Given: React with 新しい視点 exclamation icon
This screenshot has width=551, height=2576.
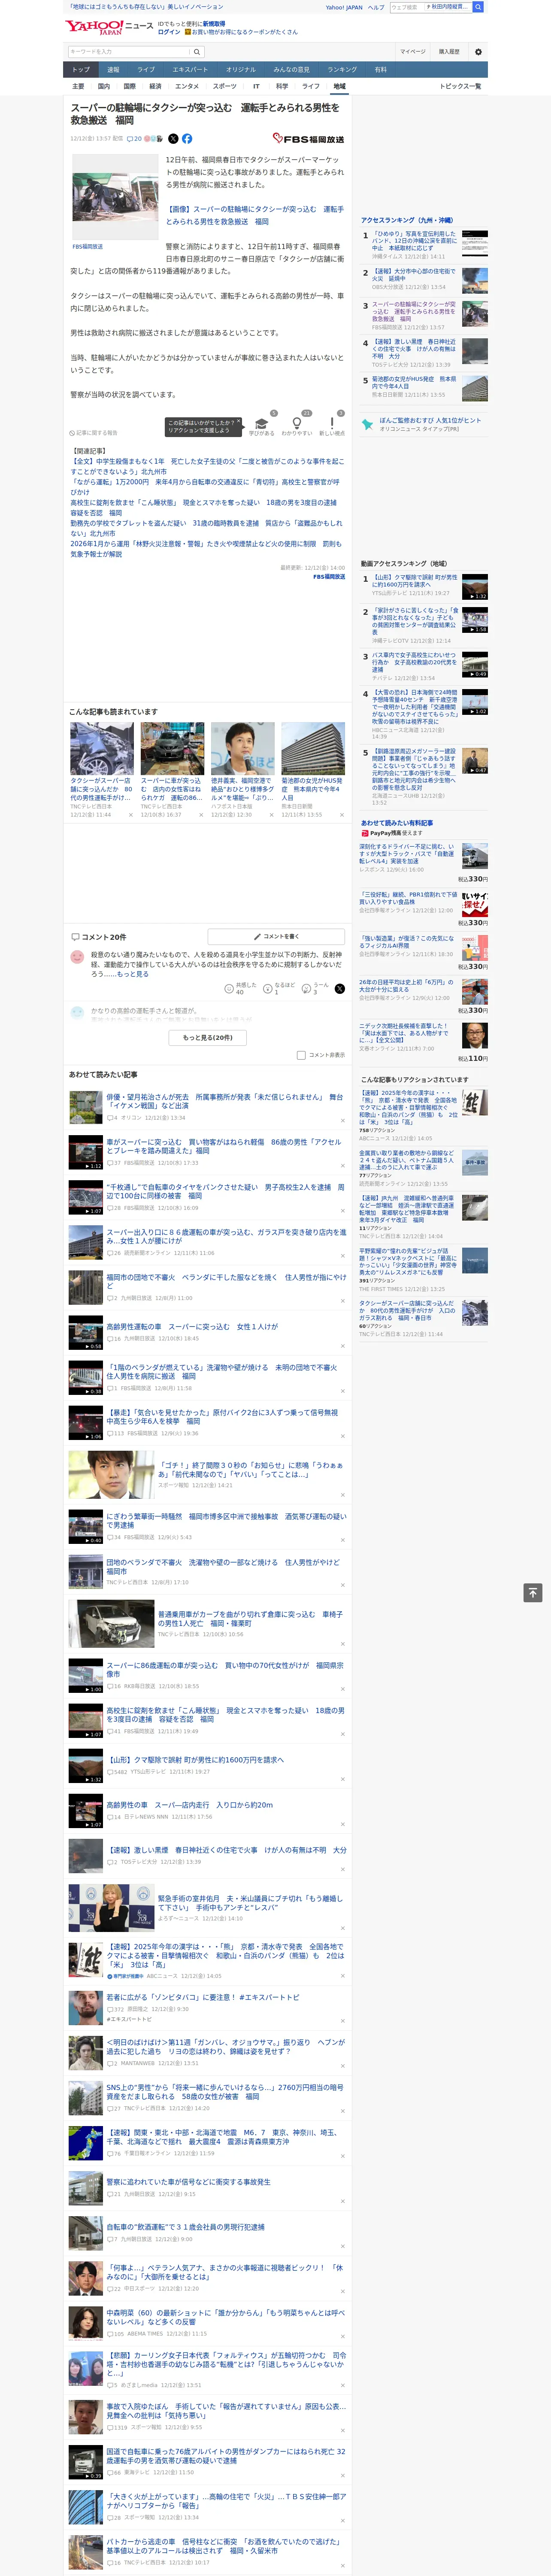Looking at the screenshot, I should (332, 424).
